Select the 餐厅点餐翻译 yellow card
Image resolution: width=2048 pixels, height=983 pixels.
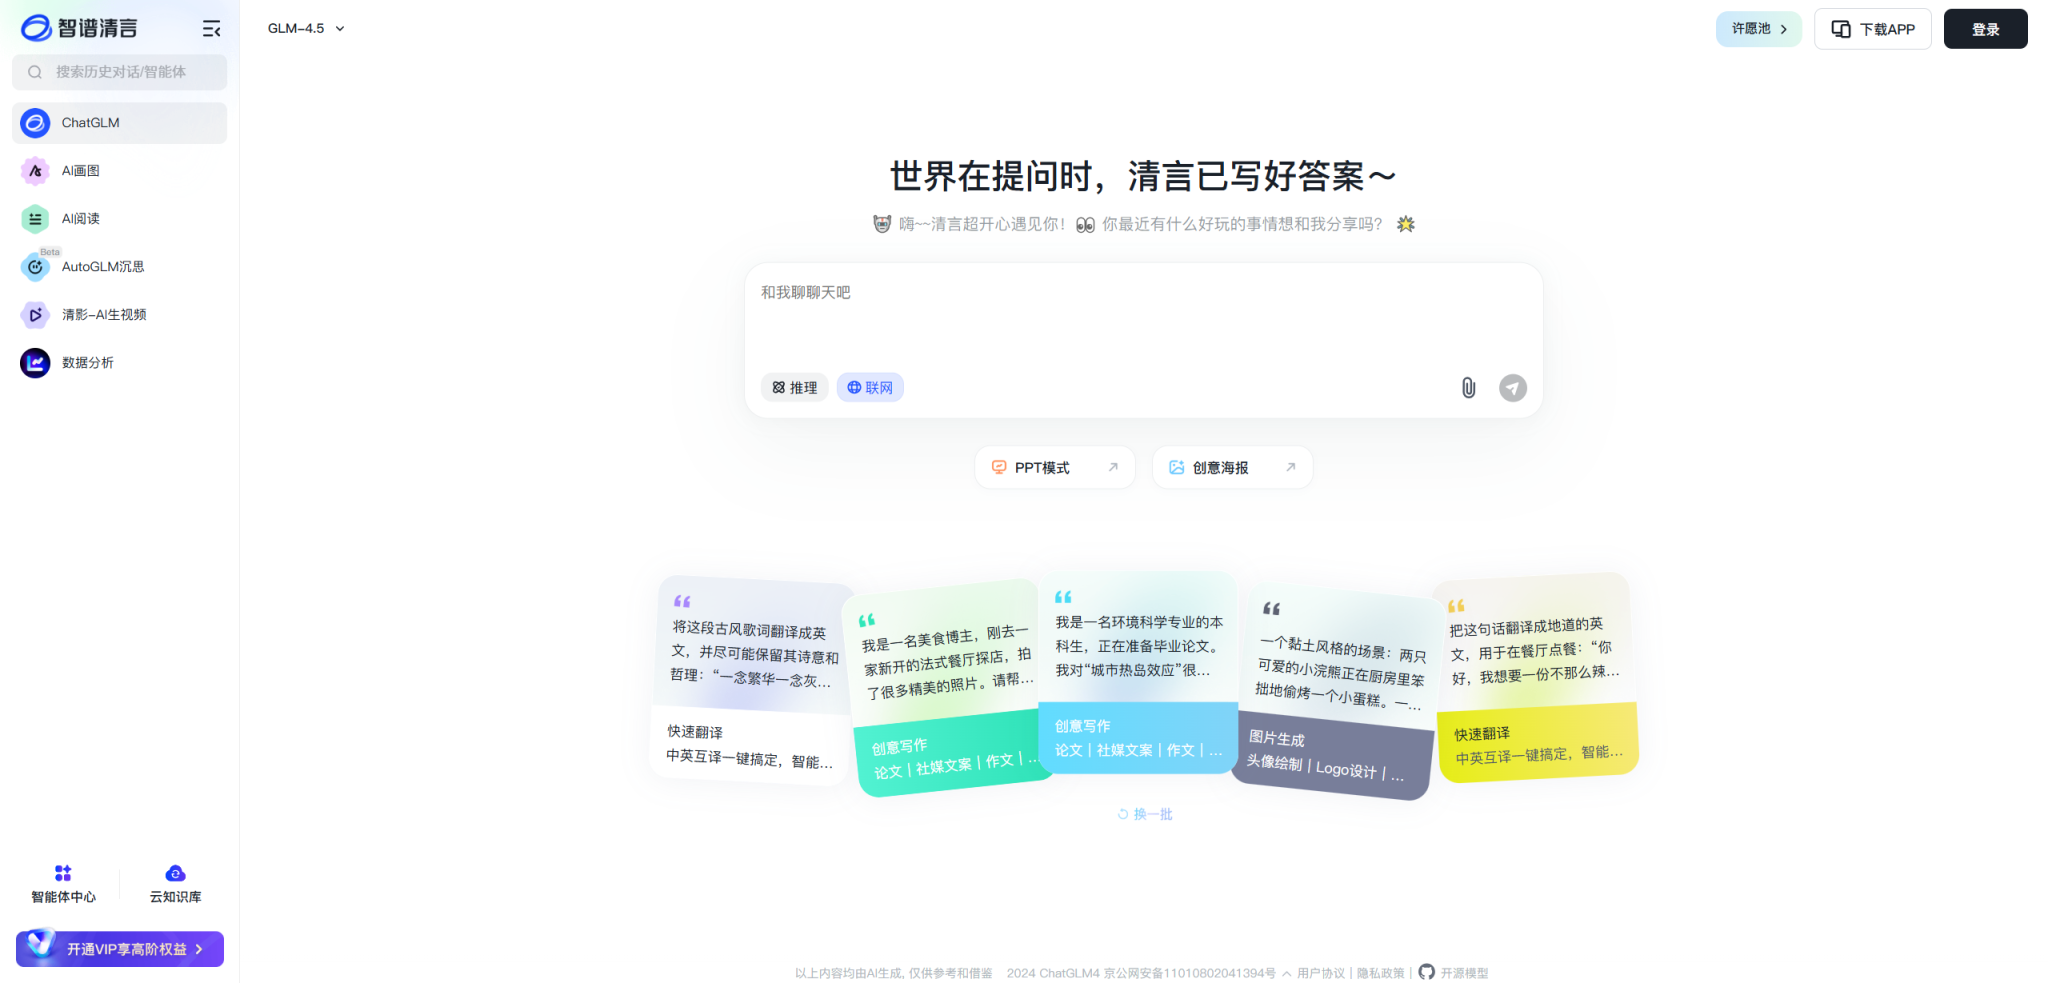click(x=1536, y=678)
